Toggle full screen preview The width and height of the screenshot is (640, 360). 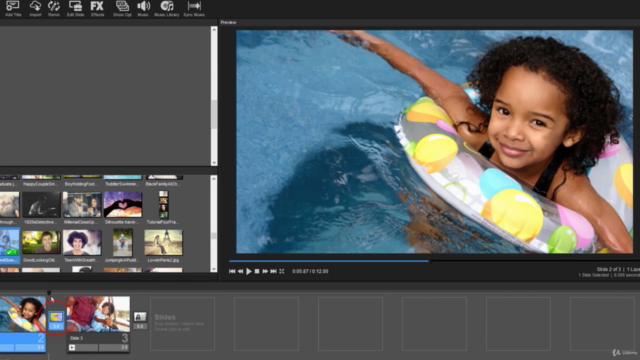coord(282,271)
